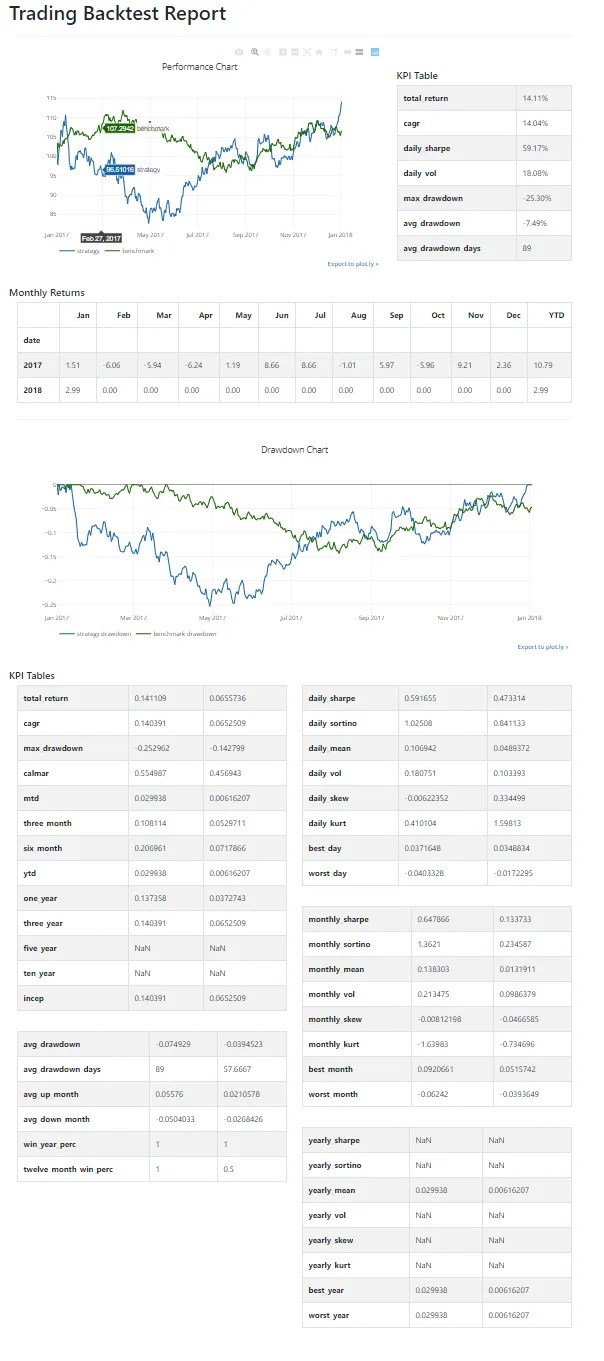Select the Zoom magnifier tool in modebar
The image size is (604, 1361).
[255, 52]
